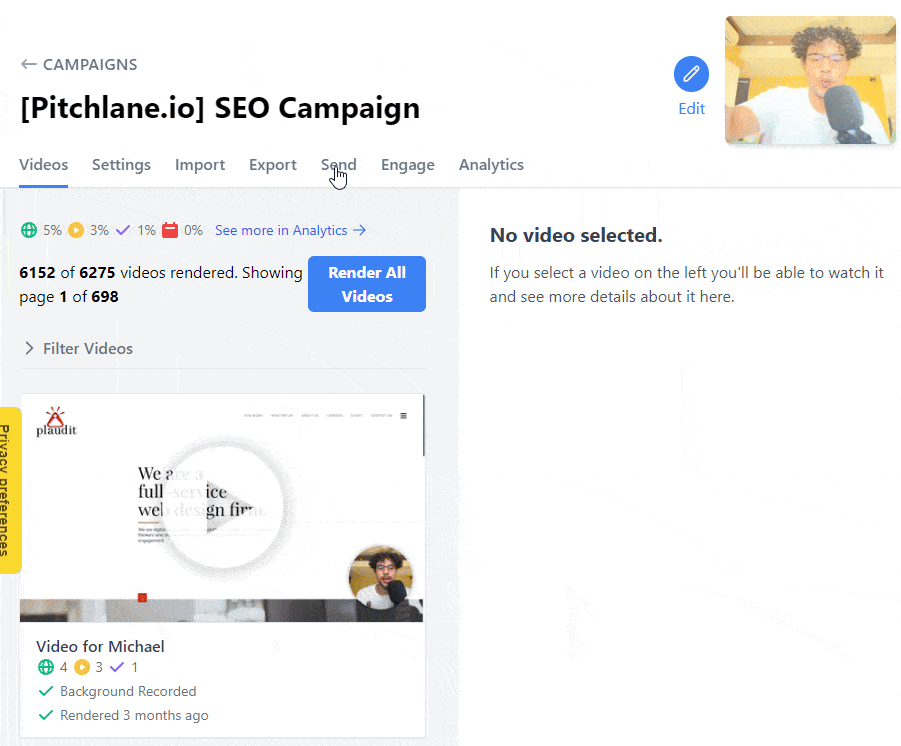The image size is (901, 746).
Task: Click Background Recorded status text
Action: coord(128,691)
